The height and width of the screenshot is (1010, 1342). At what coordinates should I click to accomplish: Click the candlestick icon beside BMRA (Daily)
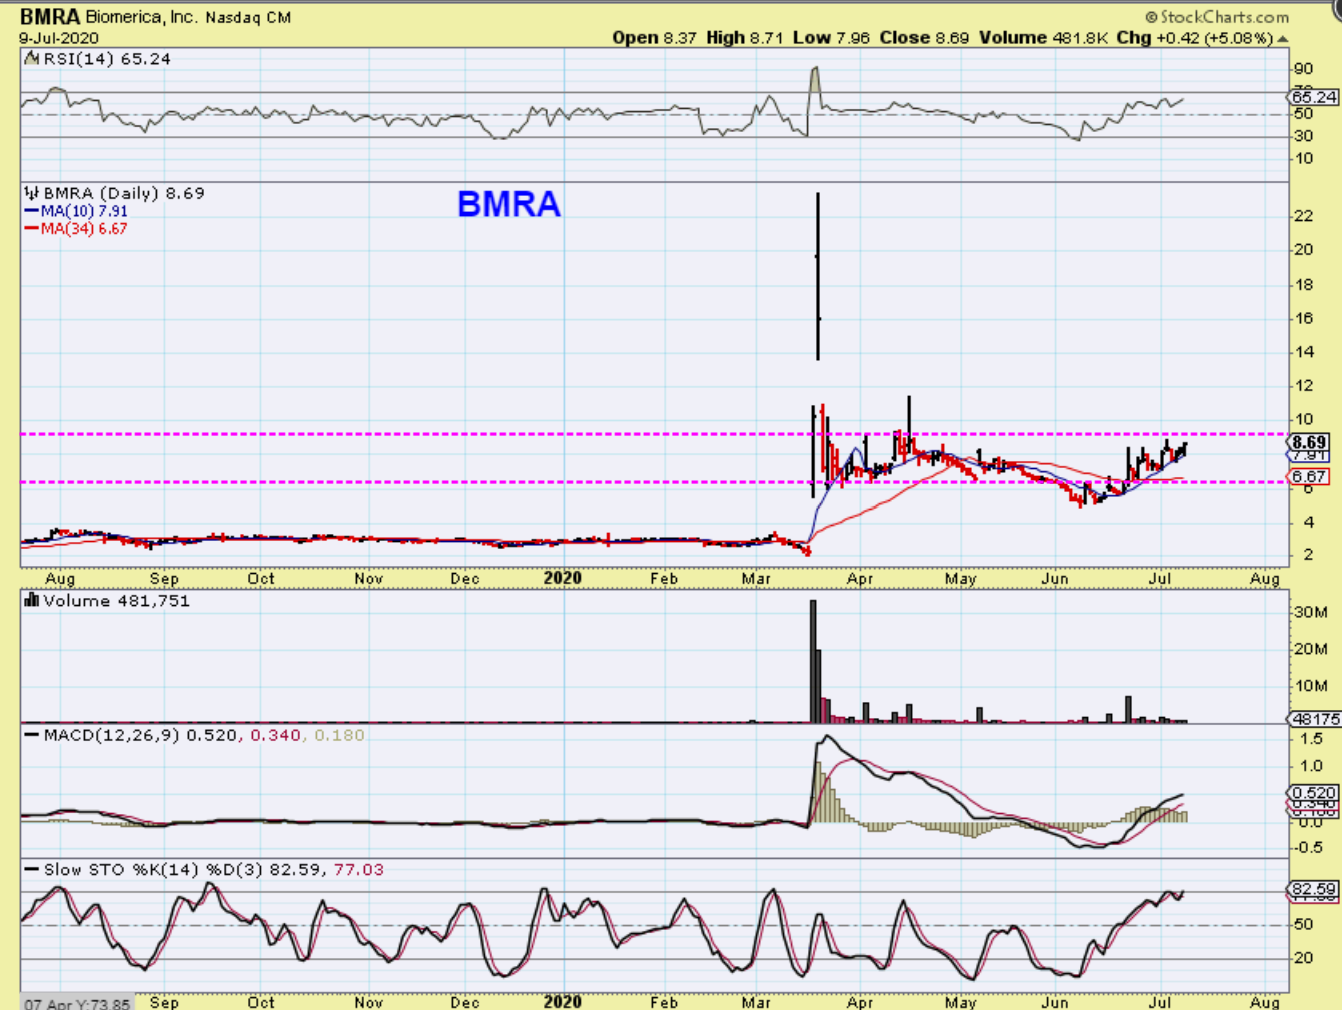tap(31, 193)
